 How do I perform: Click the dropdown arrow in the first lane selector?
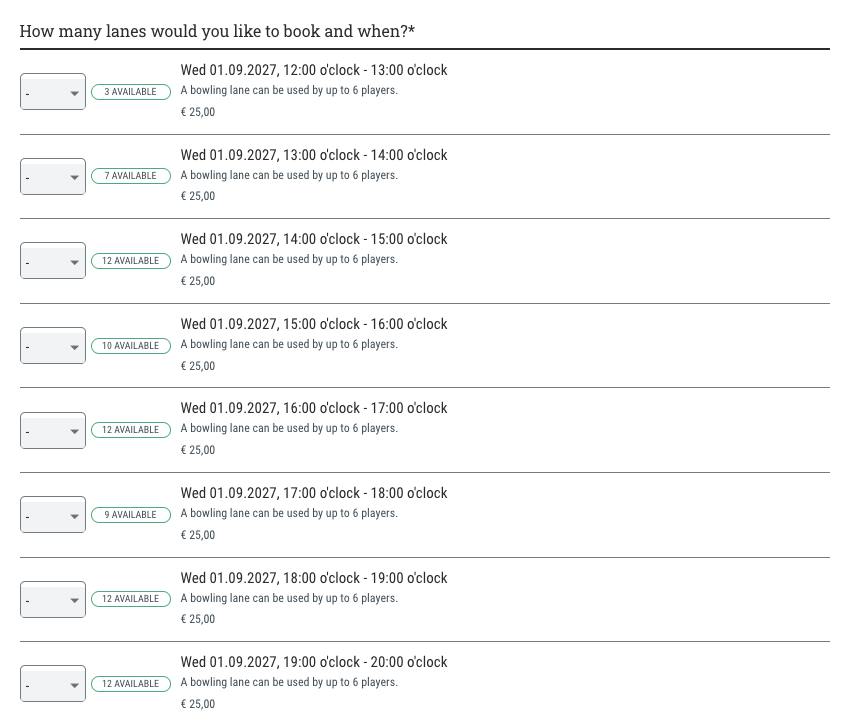75,91
